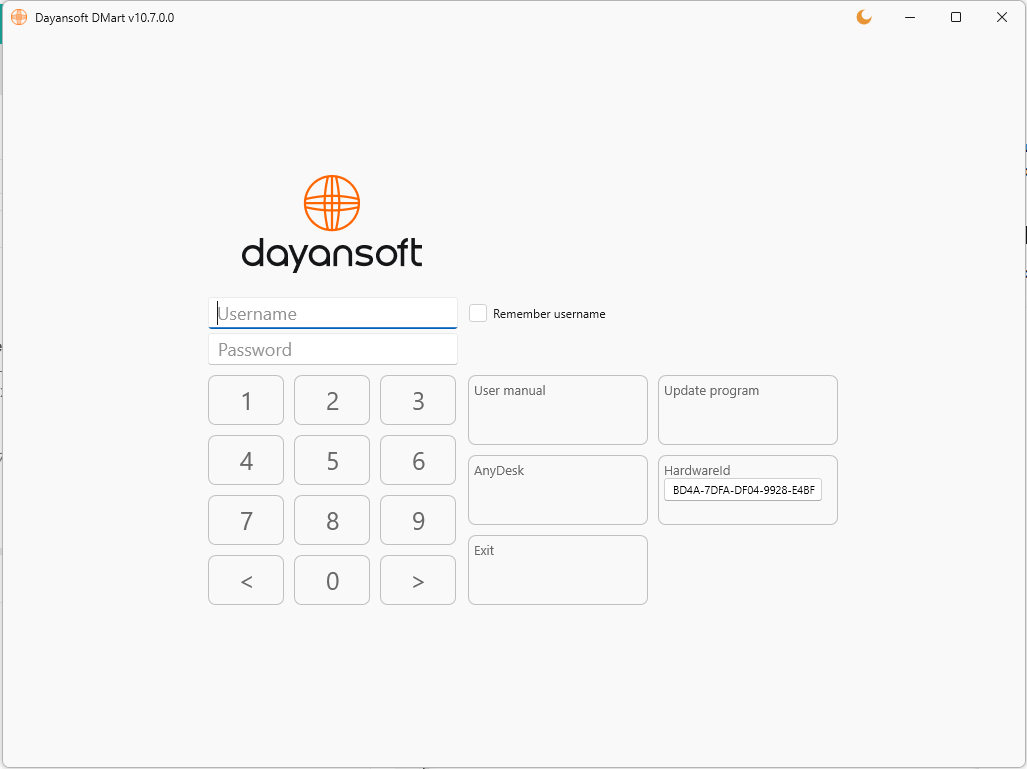Click the HardwareId value field
The height and width of the screenshot is (769, 1027).
pyautogui.click(x=743, y=490)
